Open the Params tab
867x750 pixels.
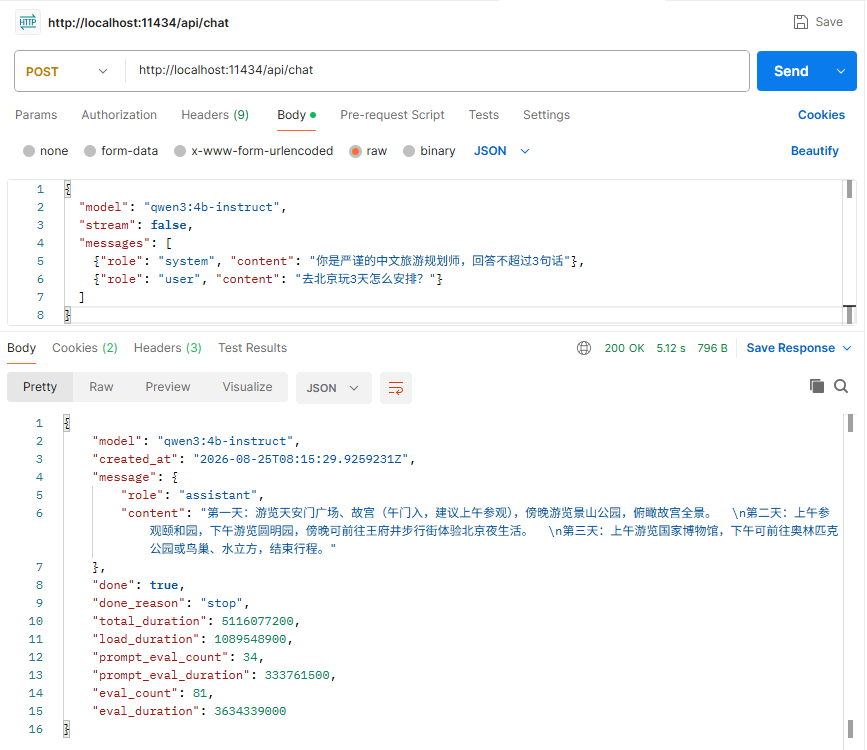[x=36, y=115]
